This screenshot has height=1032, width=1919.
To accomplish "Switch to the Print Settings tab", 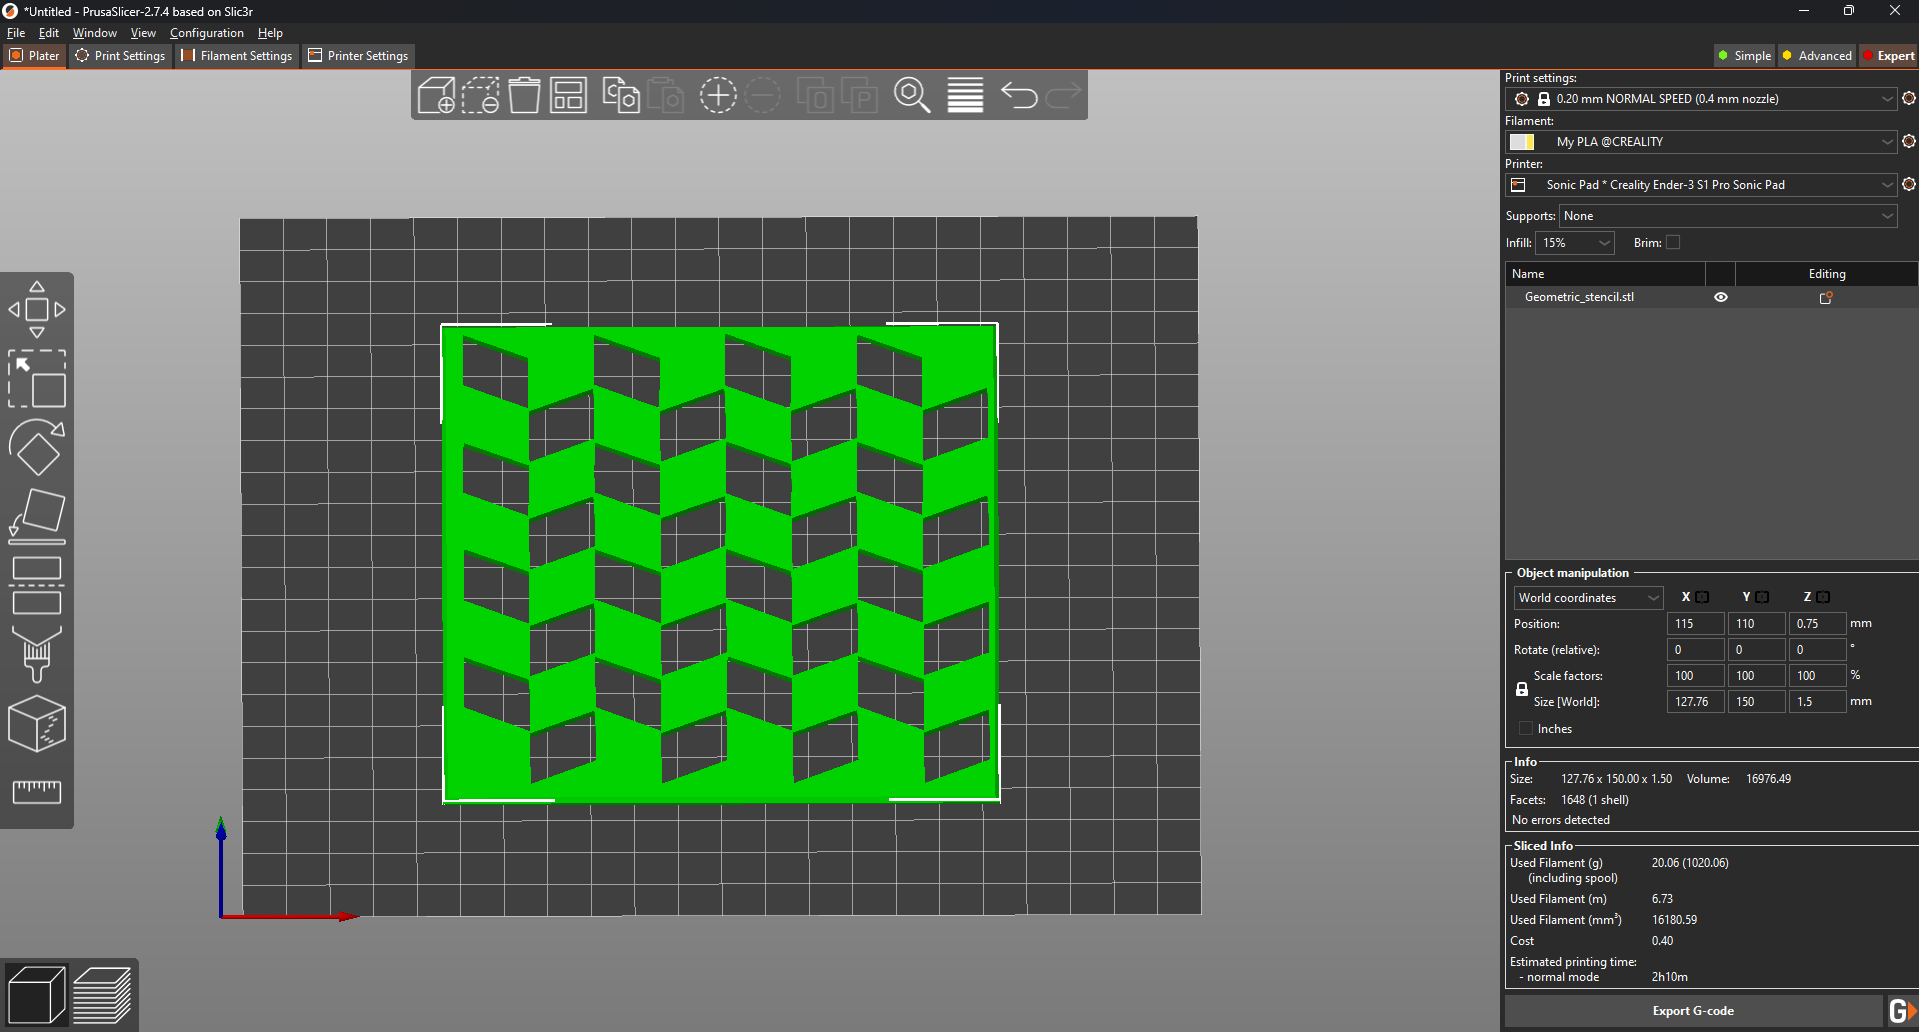I will coord(120,56).
